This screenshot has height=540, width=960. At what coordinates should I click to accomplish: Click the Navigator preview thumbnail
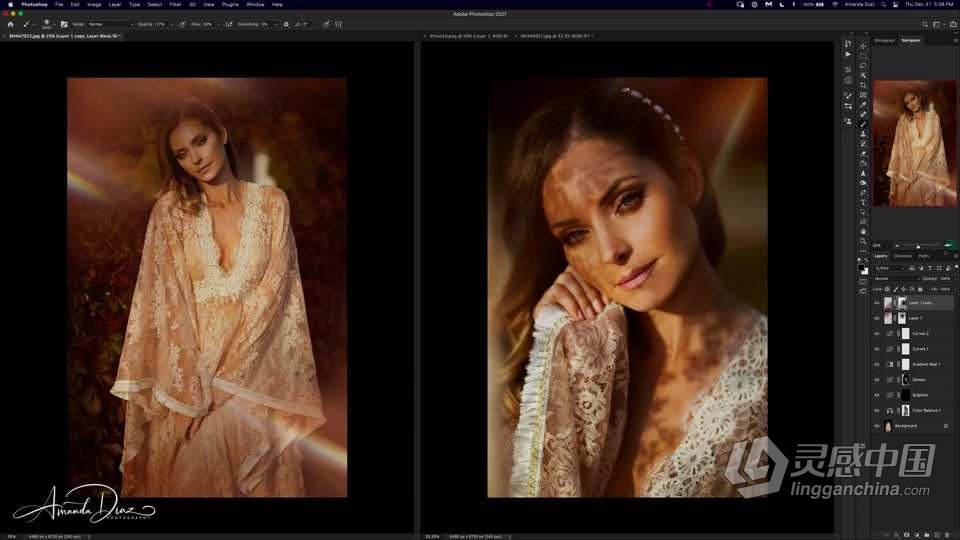pyautogui.click(x=915, y=143)
